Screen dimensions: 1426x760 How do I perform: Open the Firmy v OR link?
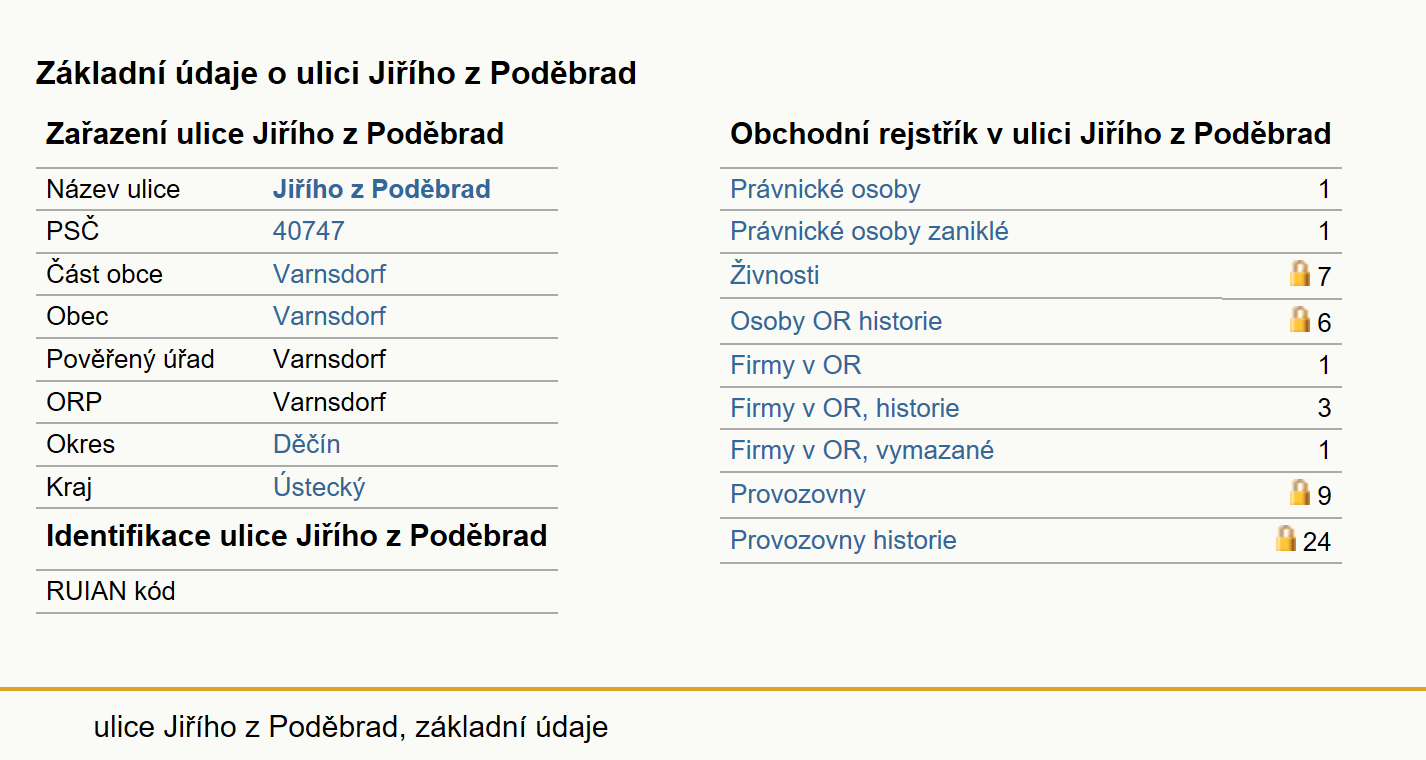pos(795,366)
